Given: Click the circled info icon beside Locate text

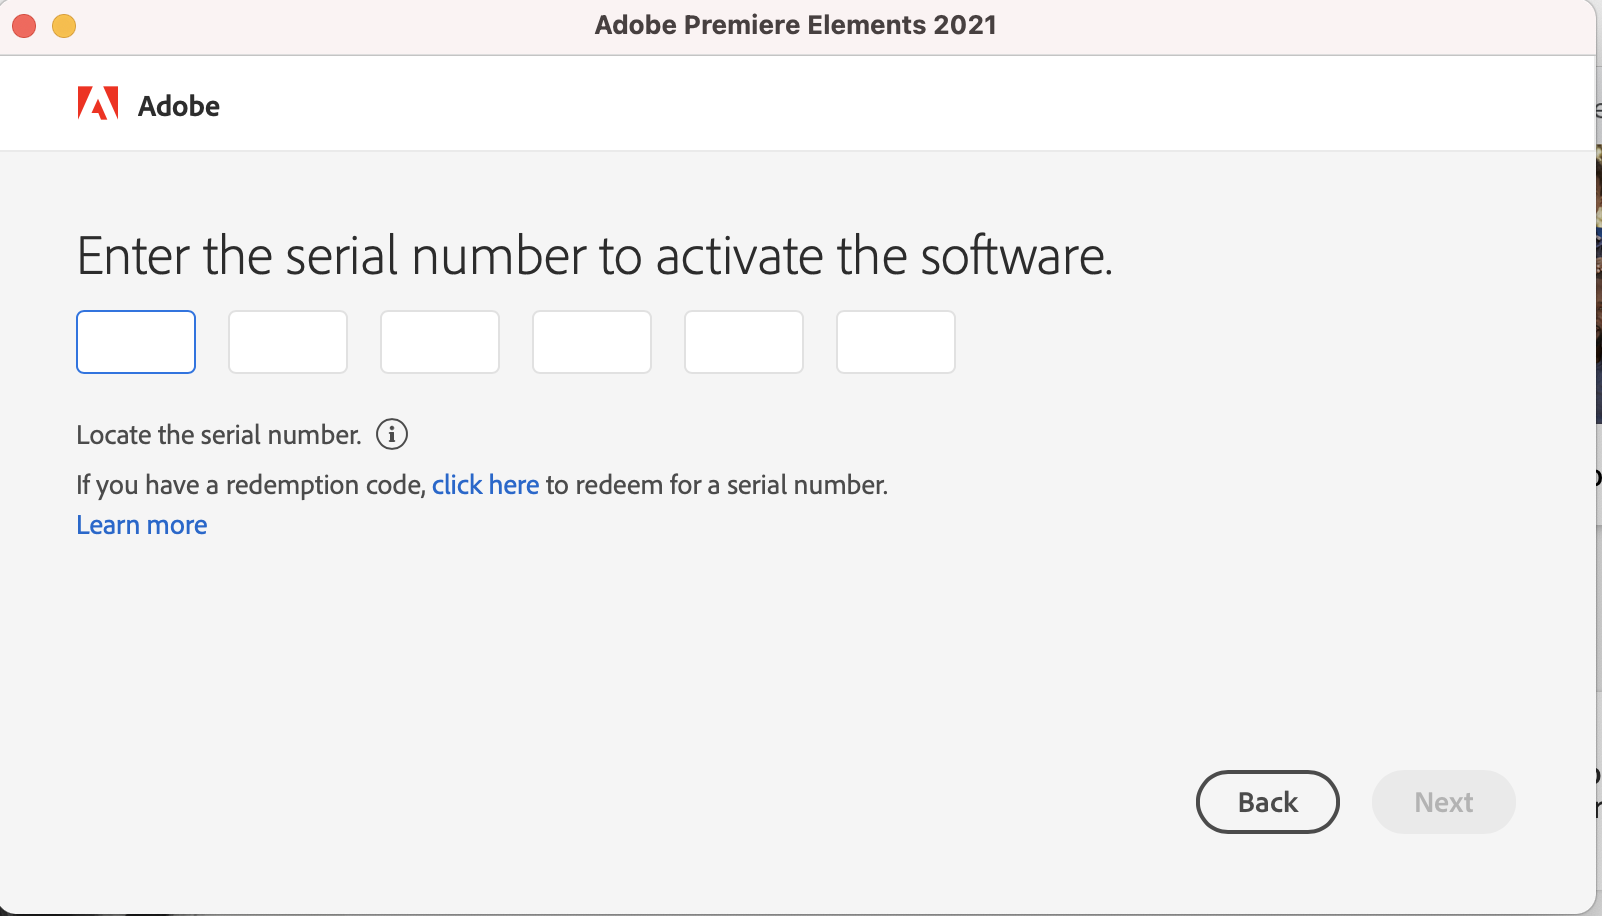Looking at the screenshot, I should (x=392, y=434).
